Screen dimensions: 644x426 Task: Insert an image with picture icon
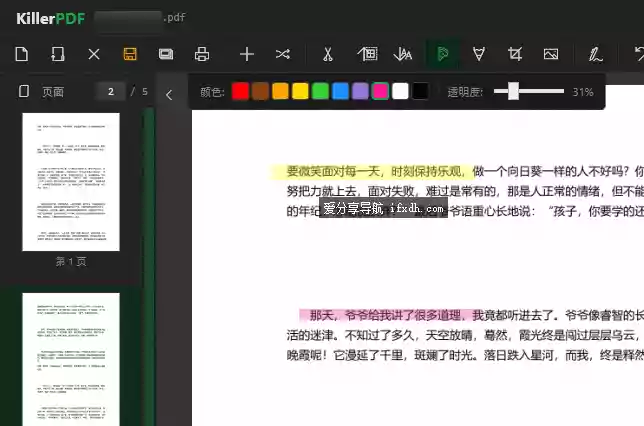click(551, 54)
